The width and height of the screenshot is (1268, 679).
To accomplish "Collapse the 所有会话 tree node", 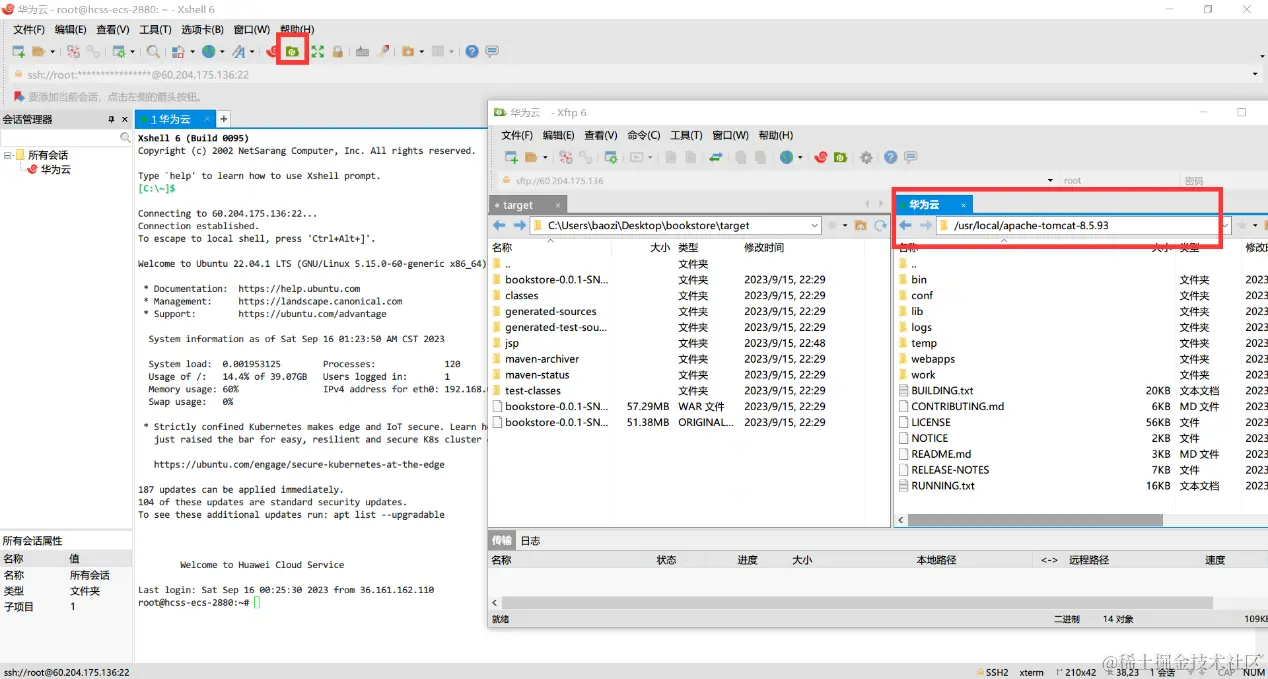I will 7,155.
